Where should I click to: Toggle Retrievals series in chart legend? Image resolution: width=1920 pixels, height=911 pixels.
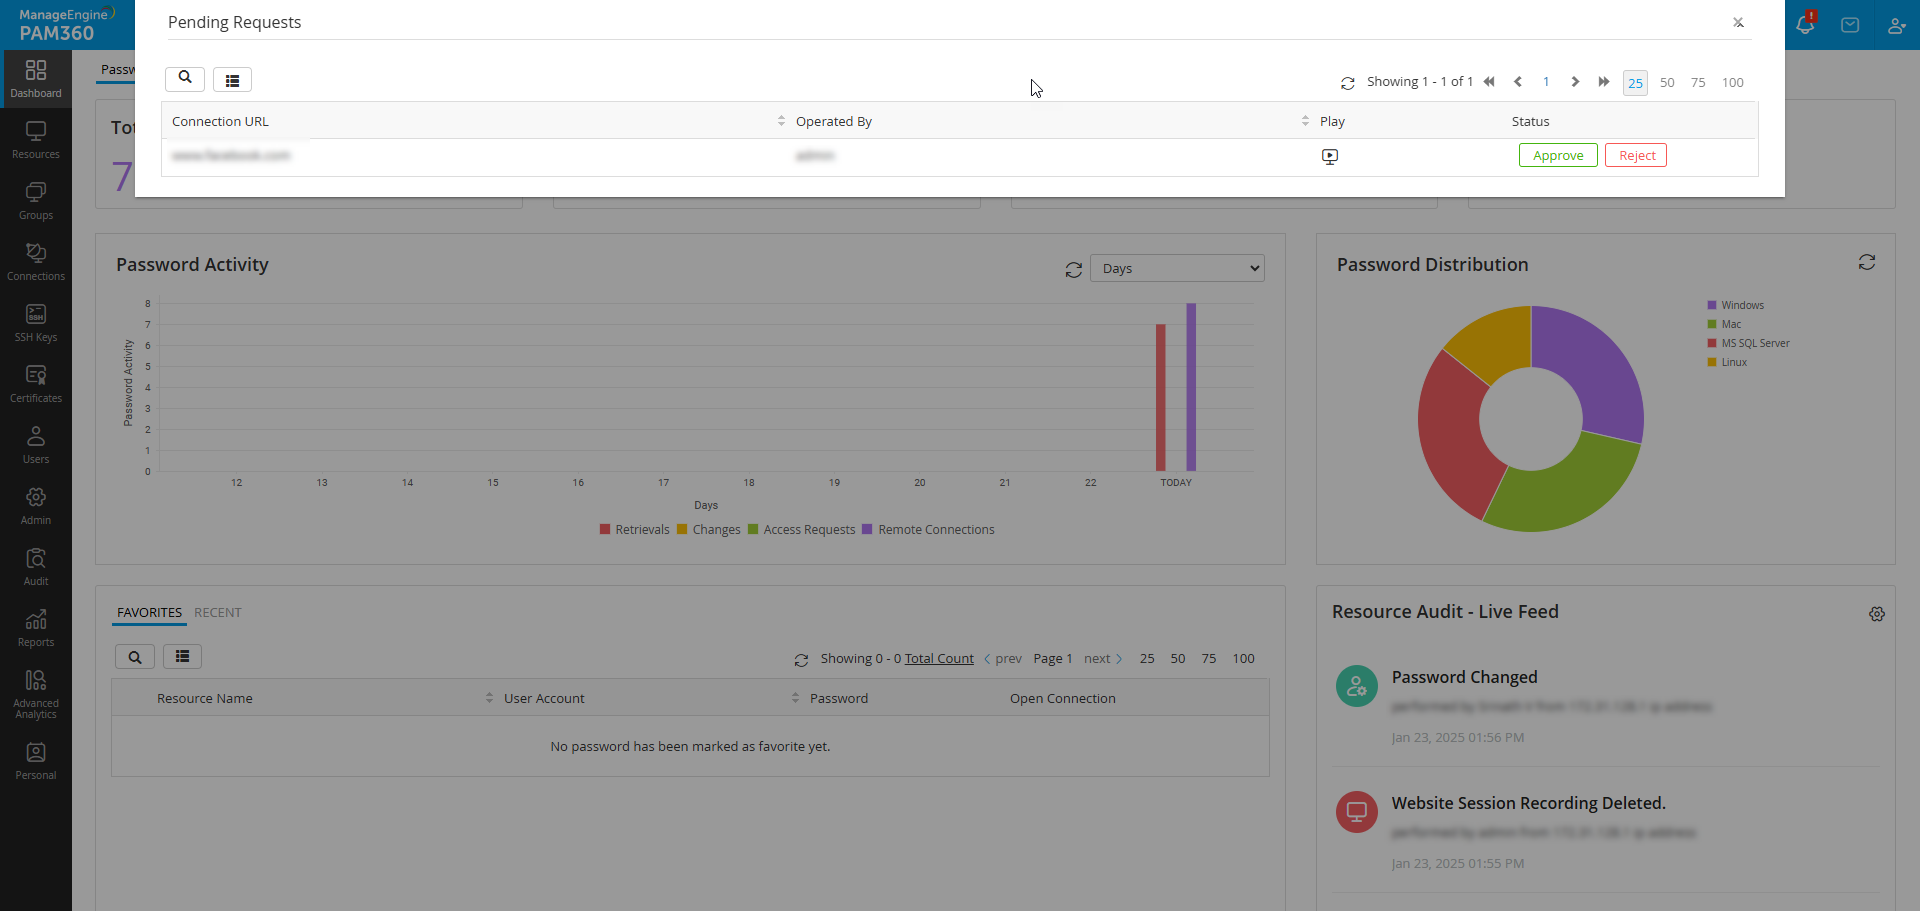coord(635,530)
